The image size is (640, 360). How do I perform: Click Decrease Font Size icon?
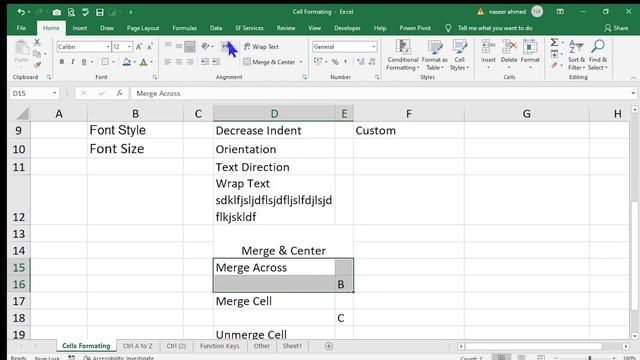click(x=150, y=47)
